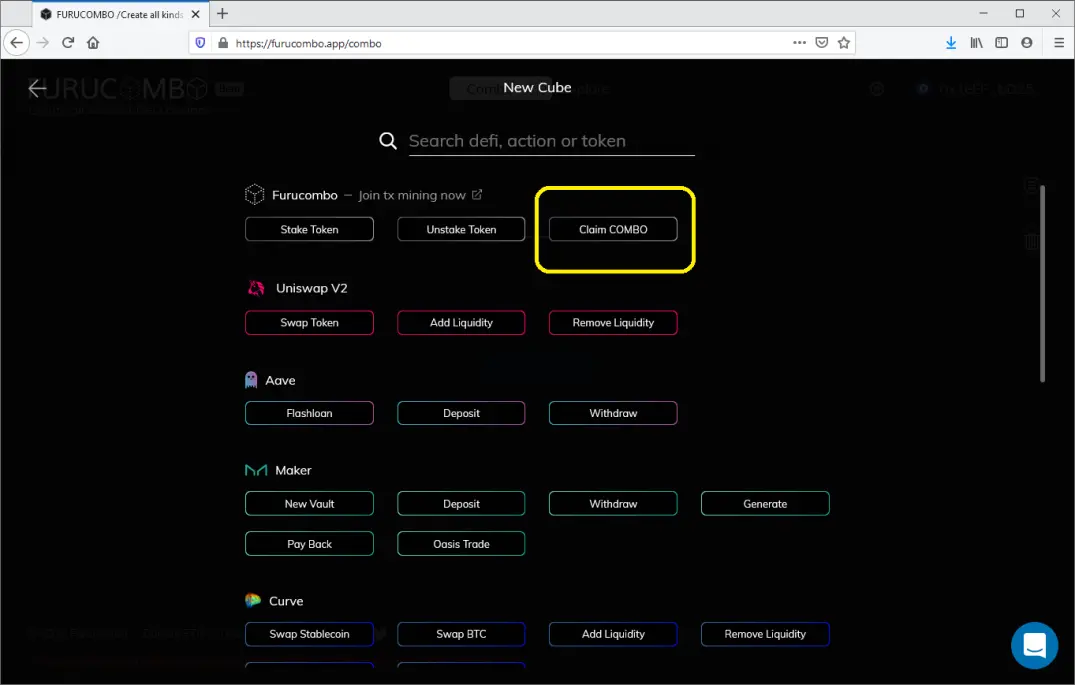Pick Maker Deposit
The height and width of the screenshot is (685, 1075).
(461, 503)
